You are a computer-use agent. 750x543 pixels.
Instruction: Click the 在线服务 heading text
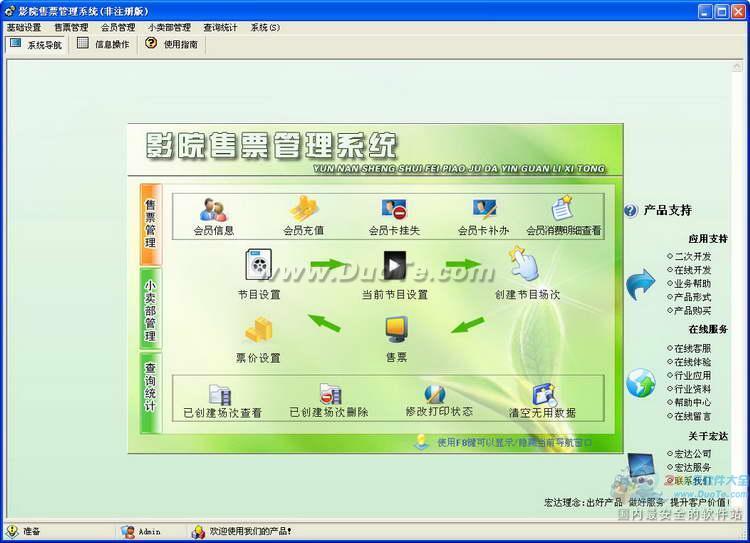pyautogui.click(x=708, y=329)
